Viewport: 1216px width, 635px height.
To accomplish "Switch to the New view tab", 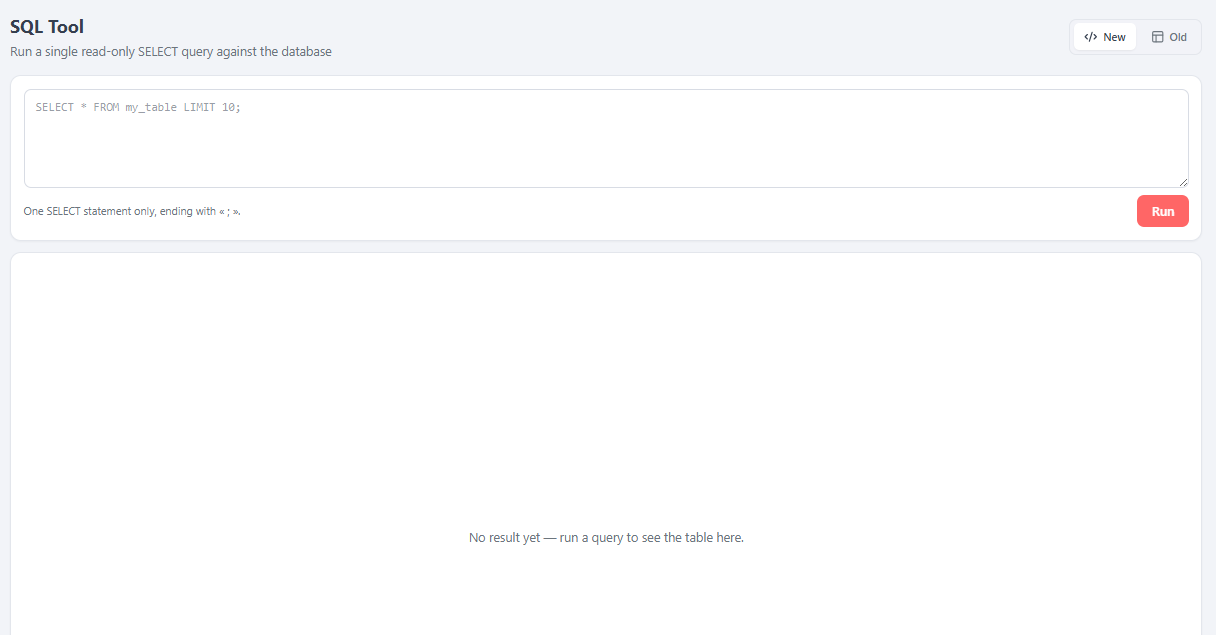I will pyautogui.click(x=1104, y=37).
